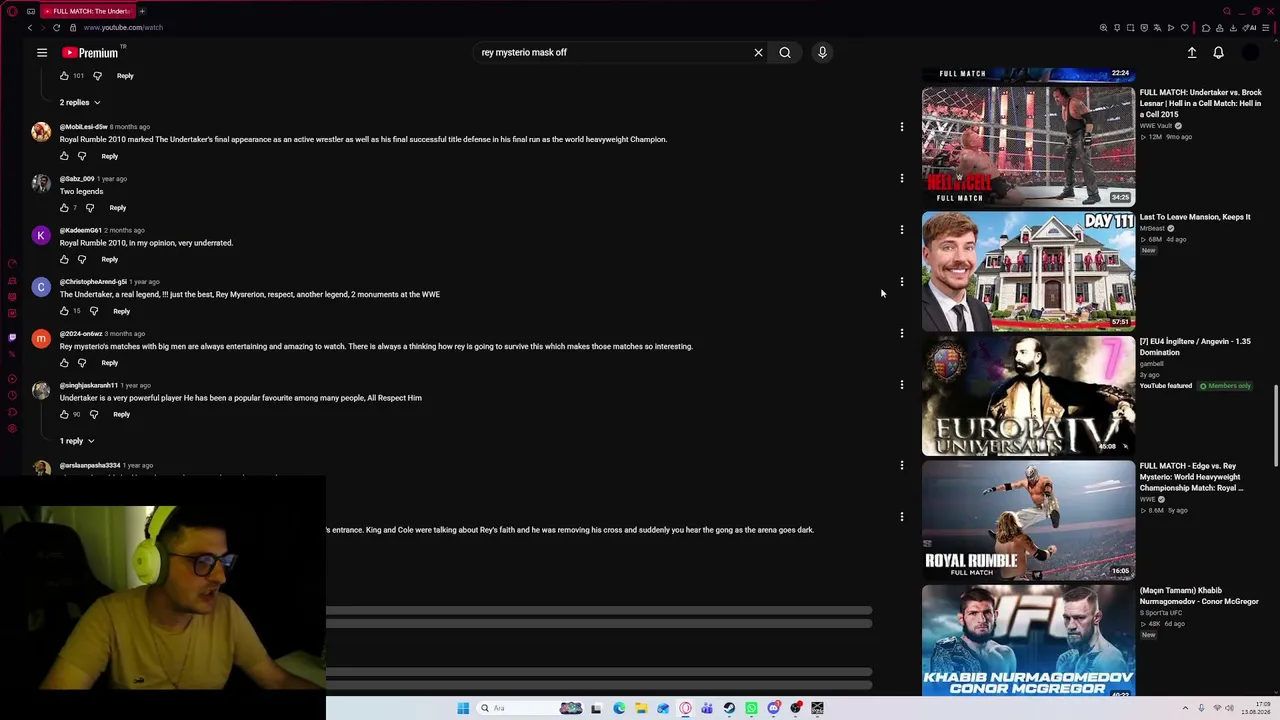This screenshot has width=1280, height=720.
Task: Like the comment by @singhjaskaranh11
Action: (64, 414)
